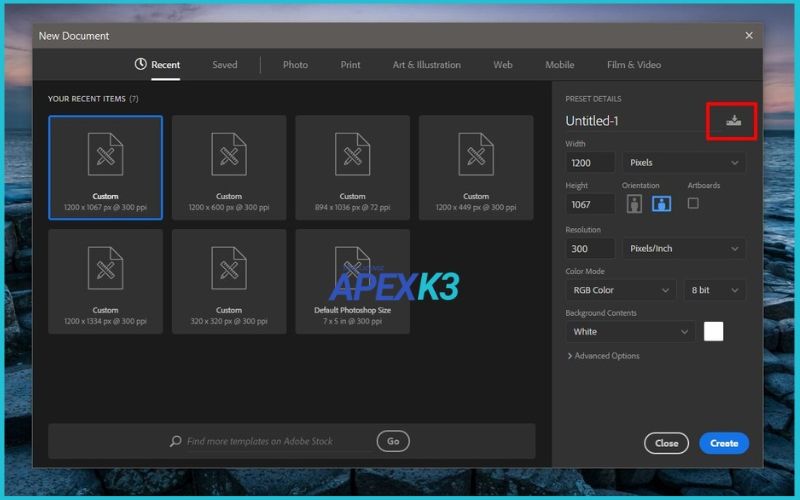Image resolution: width=800 pixels, height=500 pixels.
Task: Open the width units Pixels dropdown
Action: point(684,162)
